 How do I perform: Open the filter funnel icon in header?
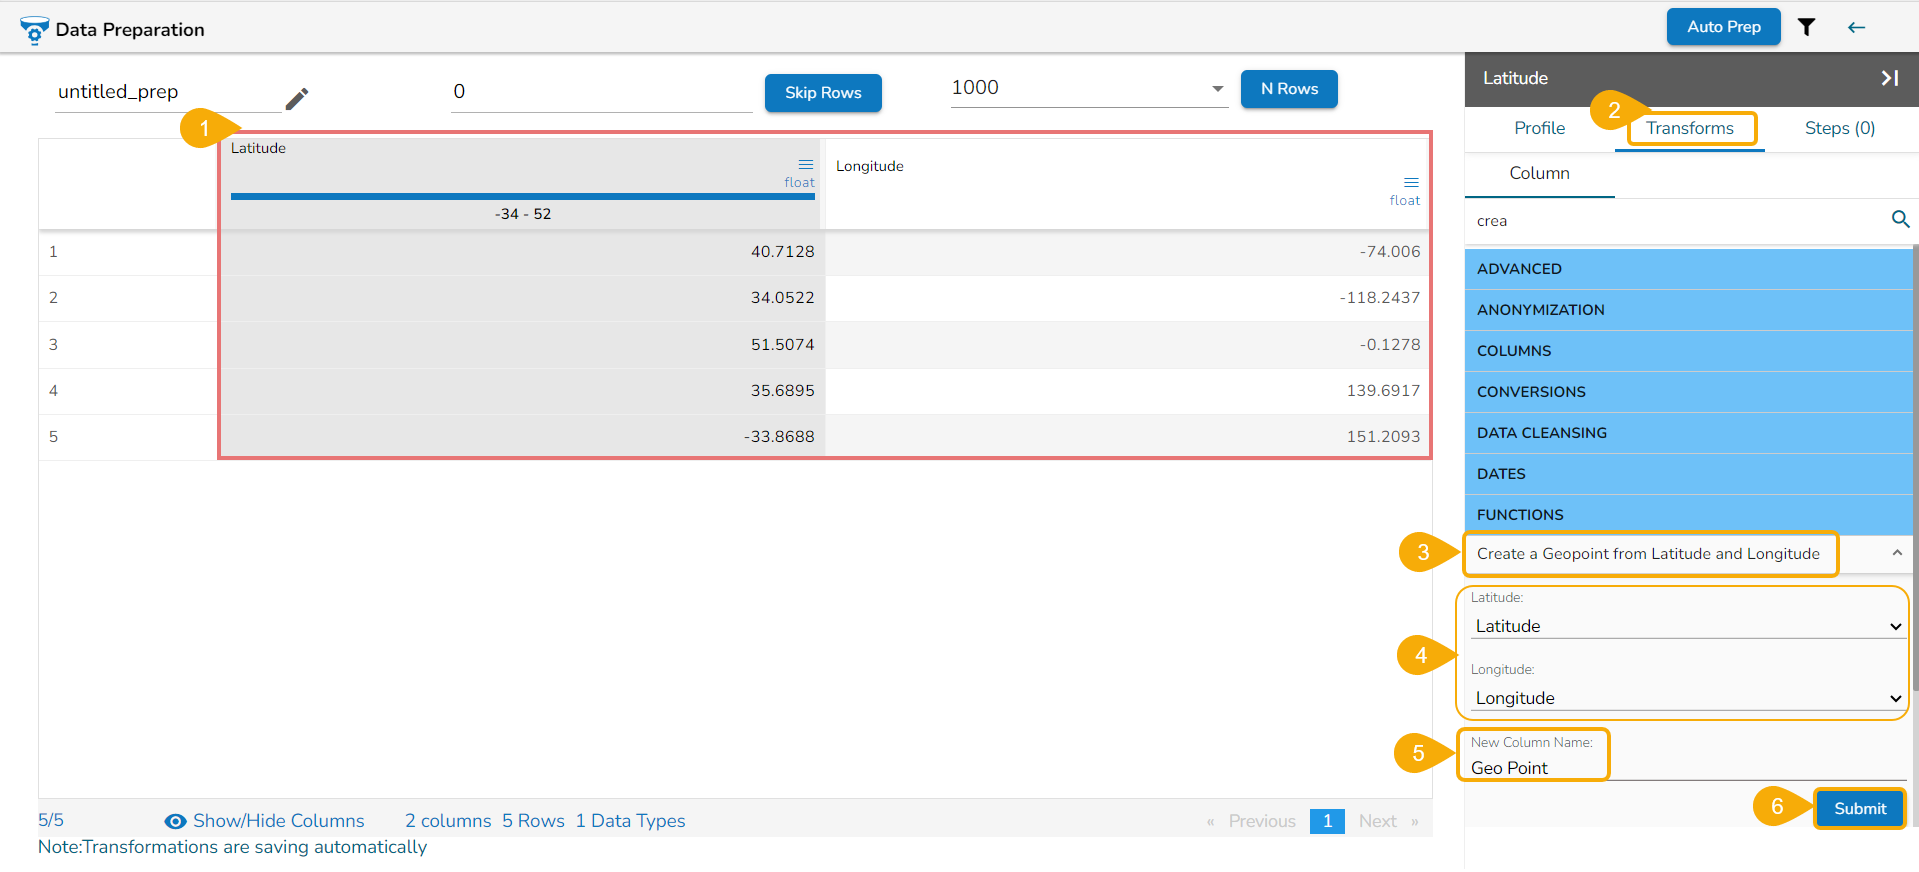tap(1806, 27)
